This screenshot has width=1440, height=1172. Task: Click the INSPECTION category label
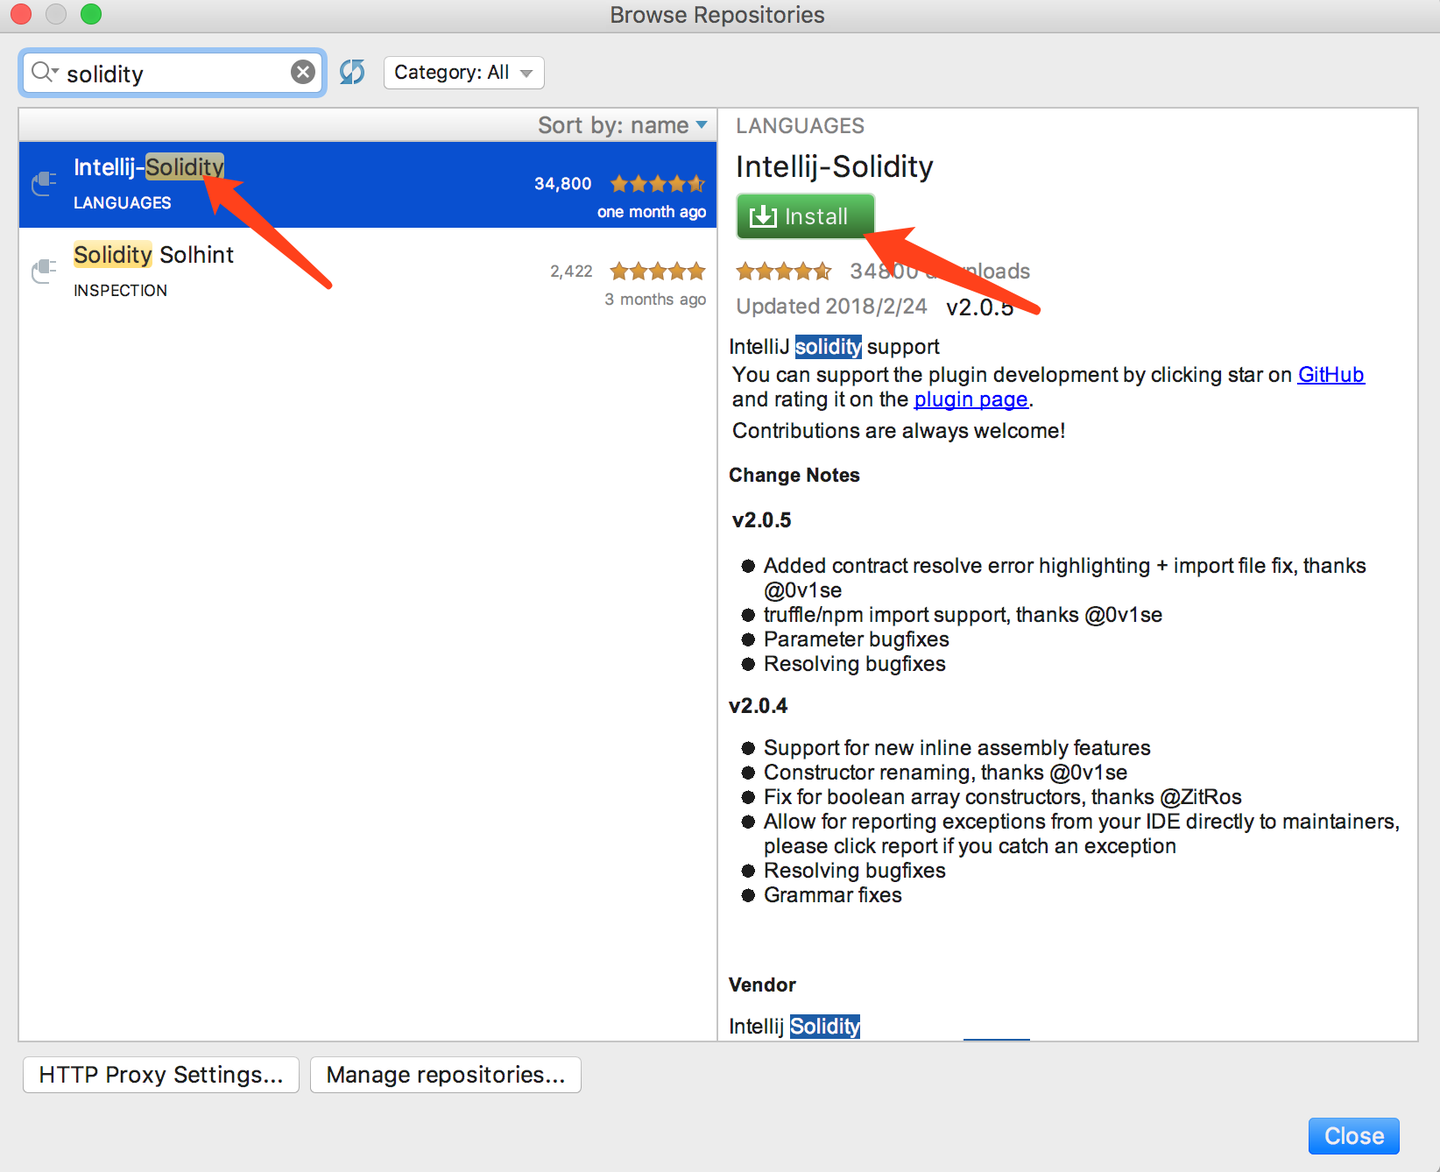121,290
